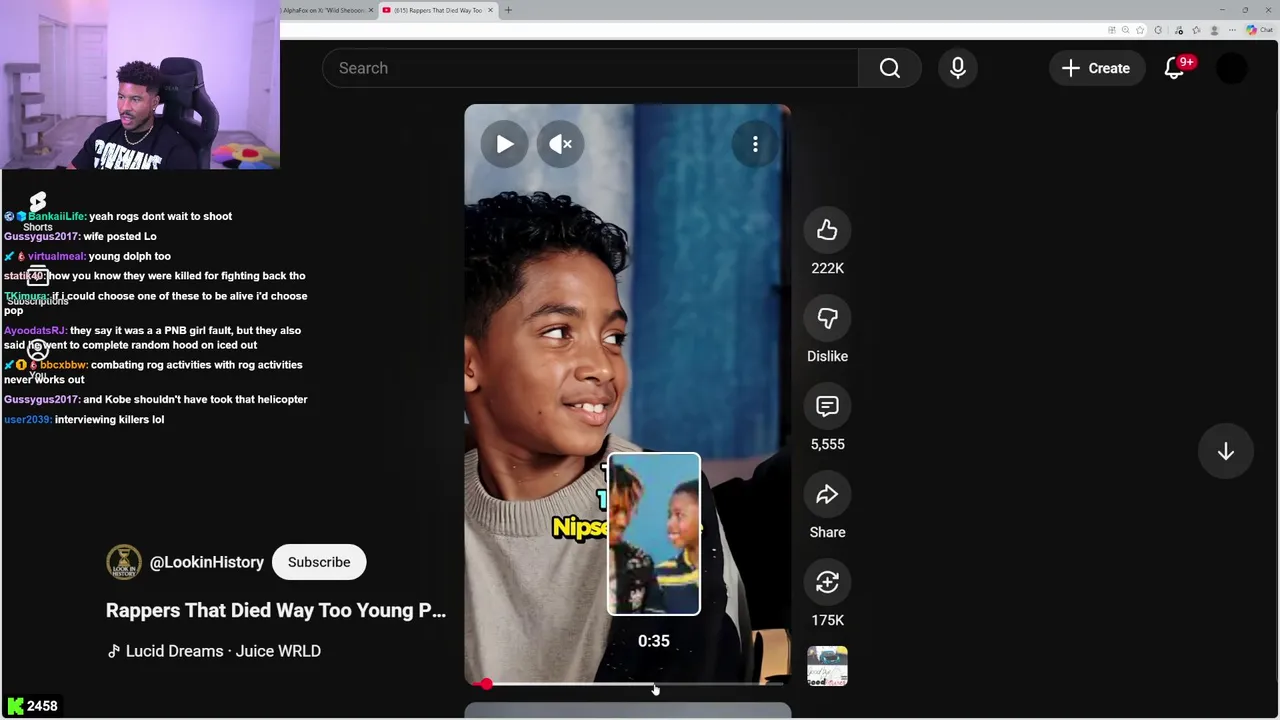This screenshot has height=720, width=1280.
Task: Click the browser extensions icon
Action: 1158,30
